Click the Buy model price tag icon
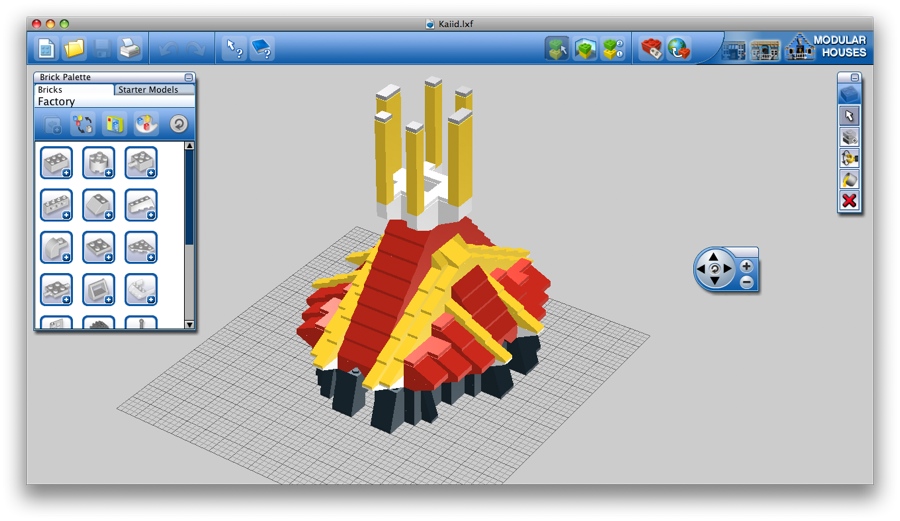The width and height of the screenshot is (900, 521). click(651, 49)
